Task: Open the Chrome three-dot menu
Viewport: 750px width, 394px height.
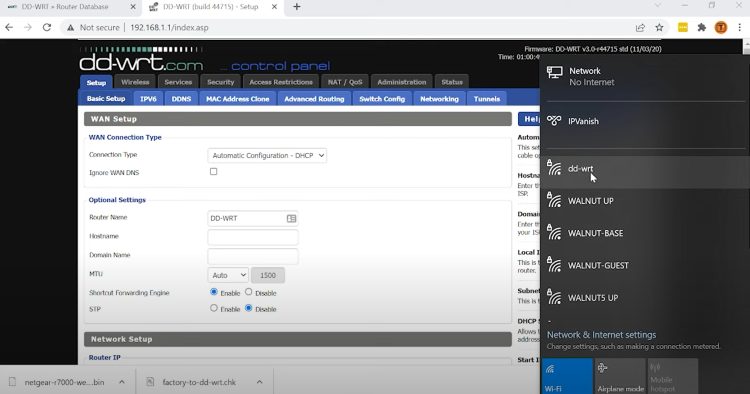Action: click(739, 27)
